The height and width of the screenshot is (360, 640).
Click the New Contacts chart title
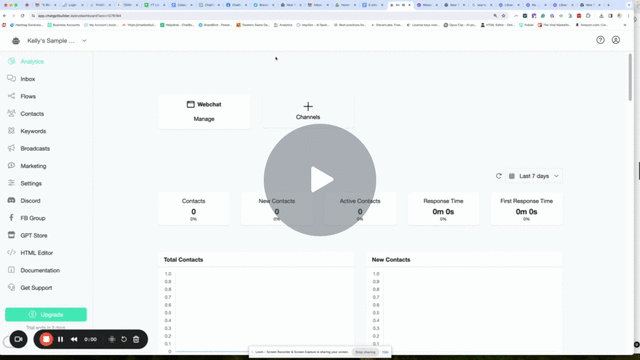pyautogui.click(x=391, y=260)
